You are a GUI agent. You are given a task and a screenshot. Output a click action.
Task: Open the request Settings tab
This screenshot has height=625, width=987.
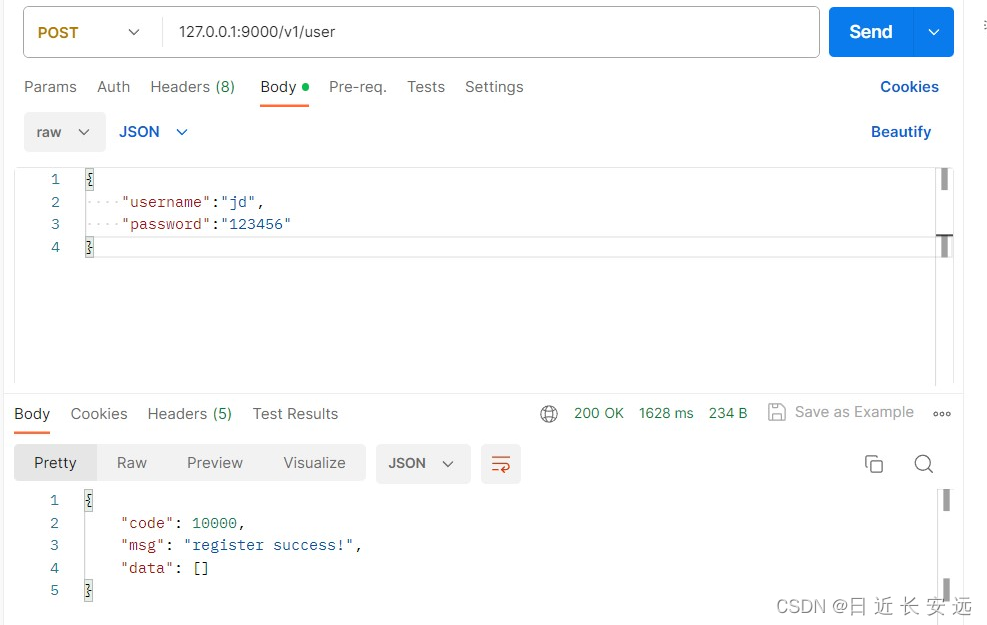(x=494, y=87)
